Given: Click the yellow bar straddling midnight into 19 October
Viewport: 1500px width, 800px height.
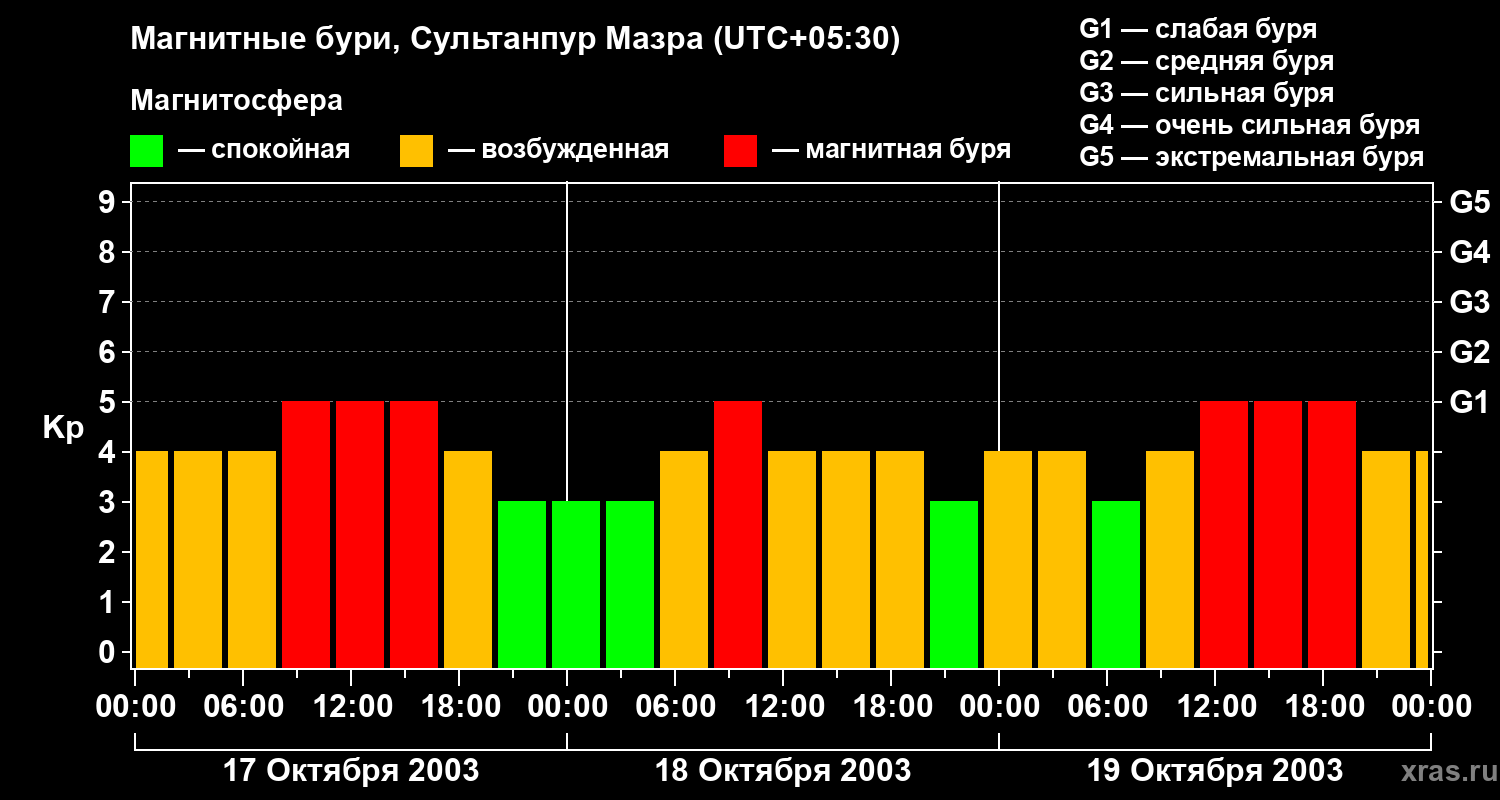Looking at the screenshot, I should click(x=1008, y=560).
